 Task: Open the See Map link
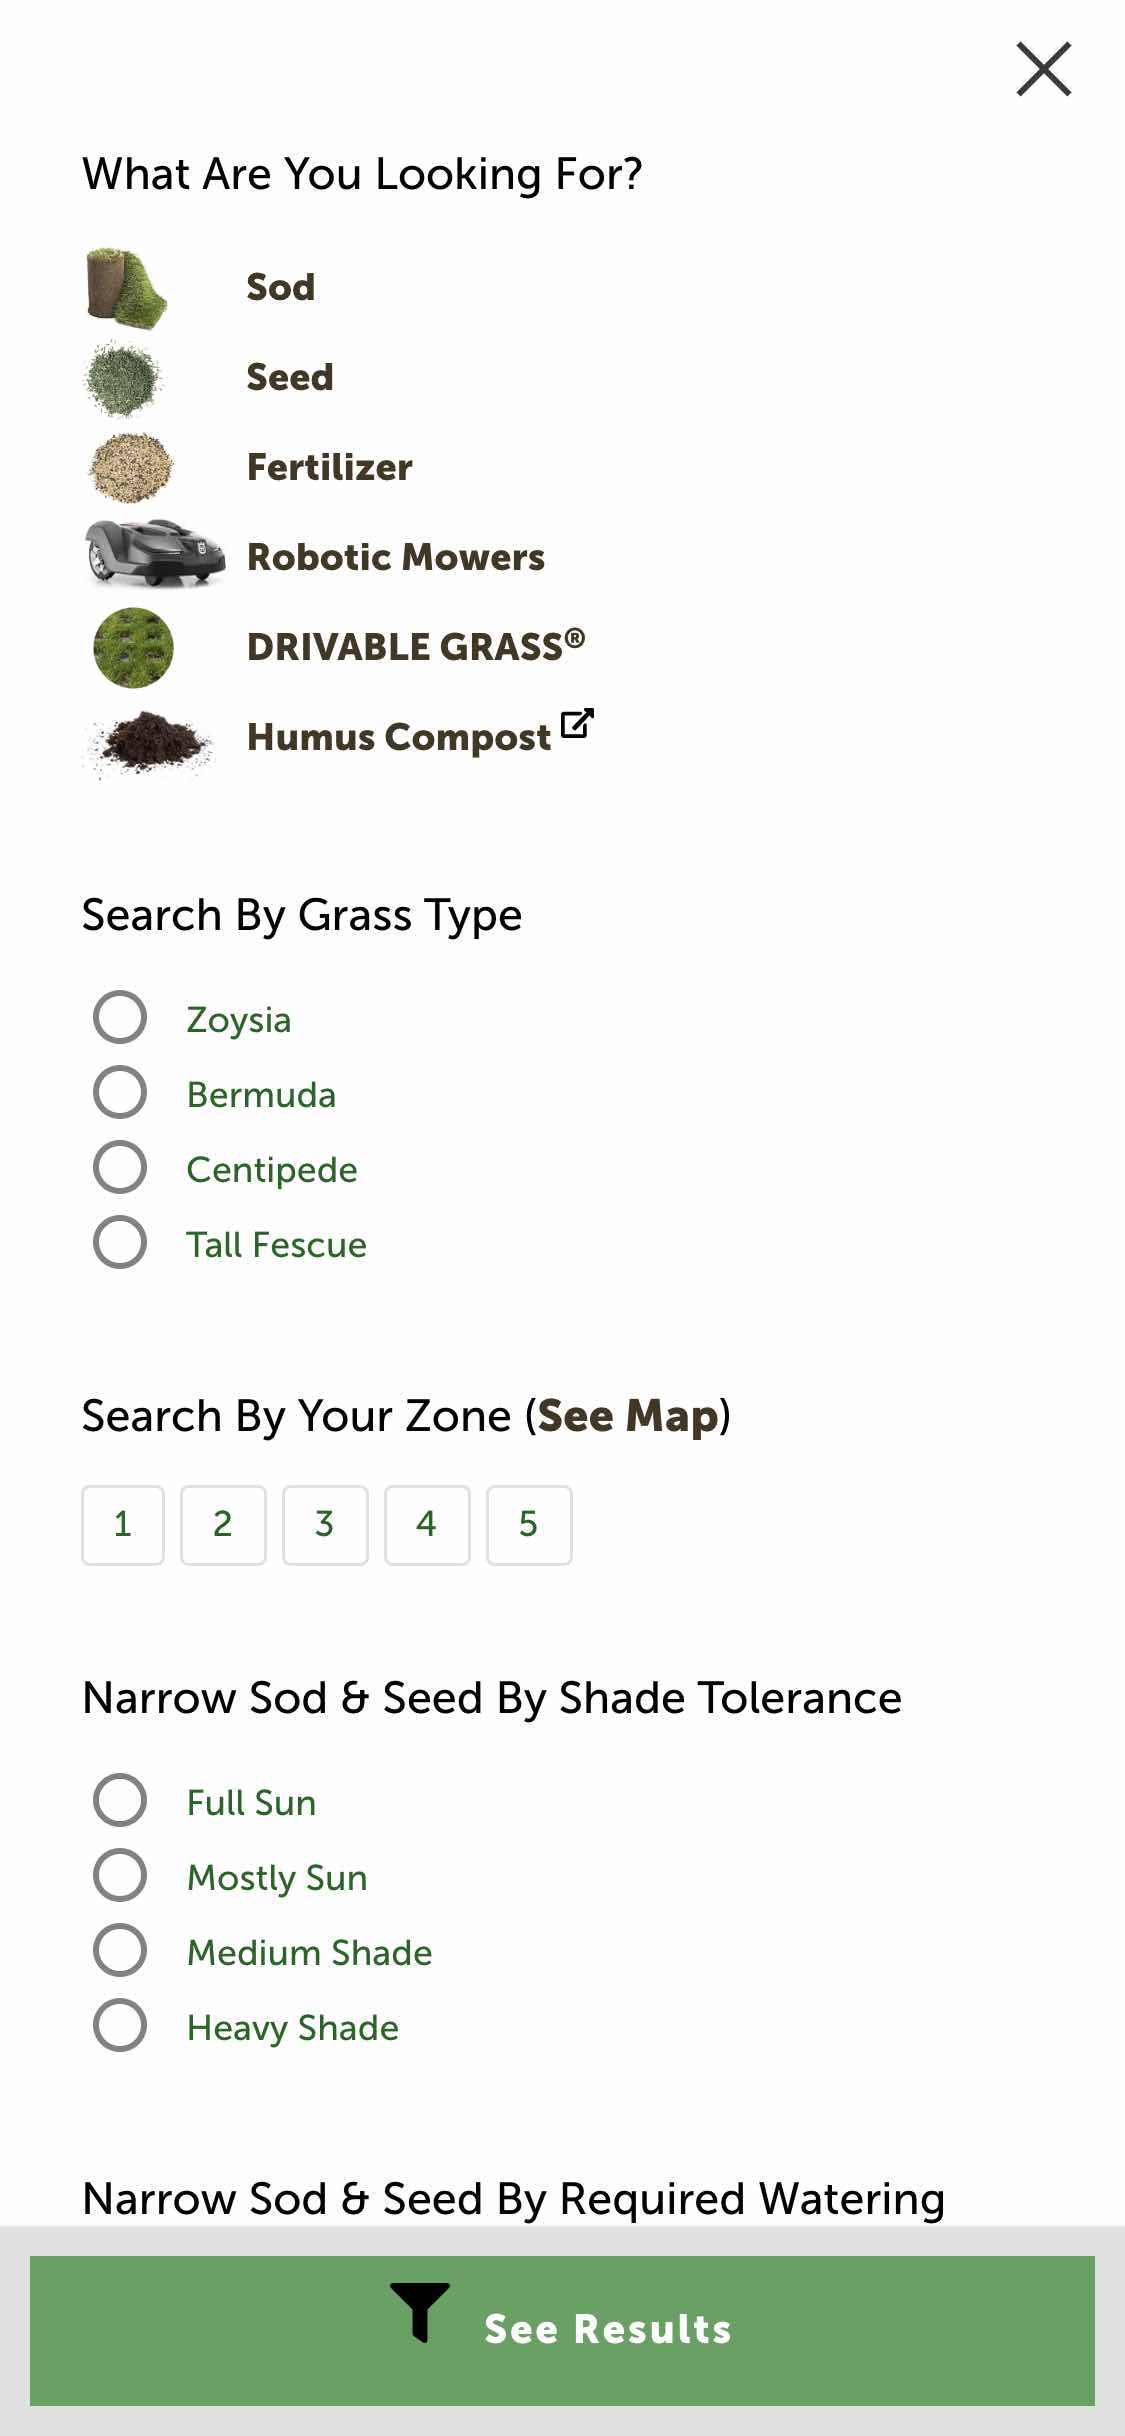click(628, 1416)
